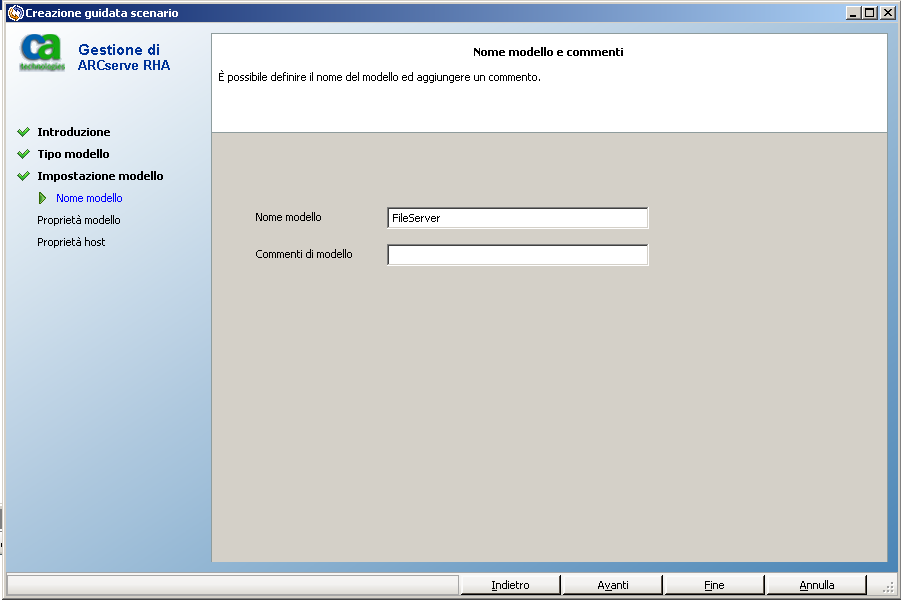Select the Nome modello step link
This screenshot has width=901, height=601.
89,198
